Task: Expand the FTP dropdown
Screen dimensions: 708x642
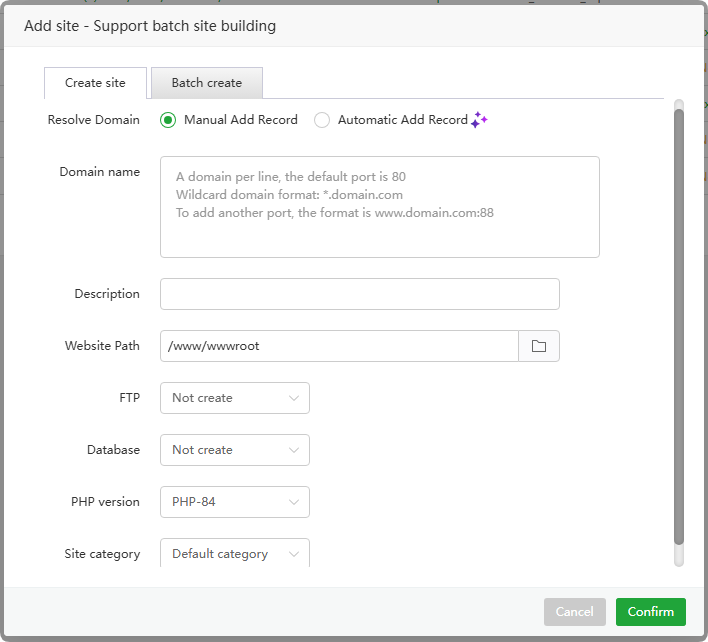Action: (235, 398)
